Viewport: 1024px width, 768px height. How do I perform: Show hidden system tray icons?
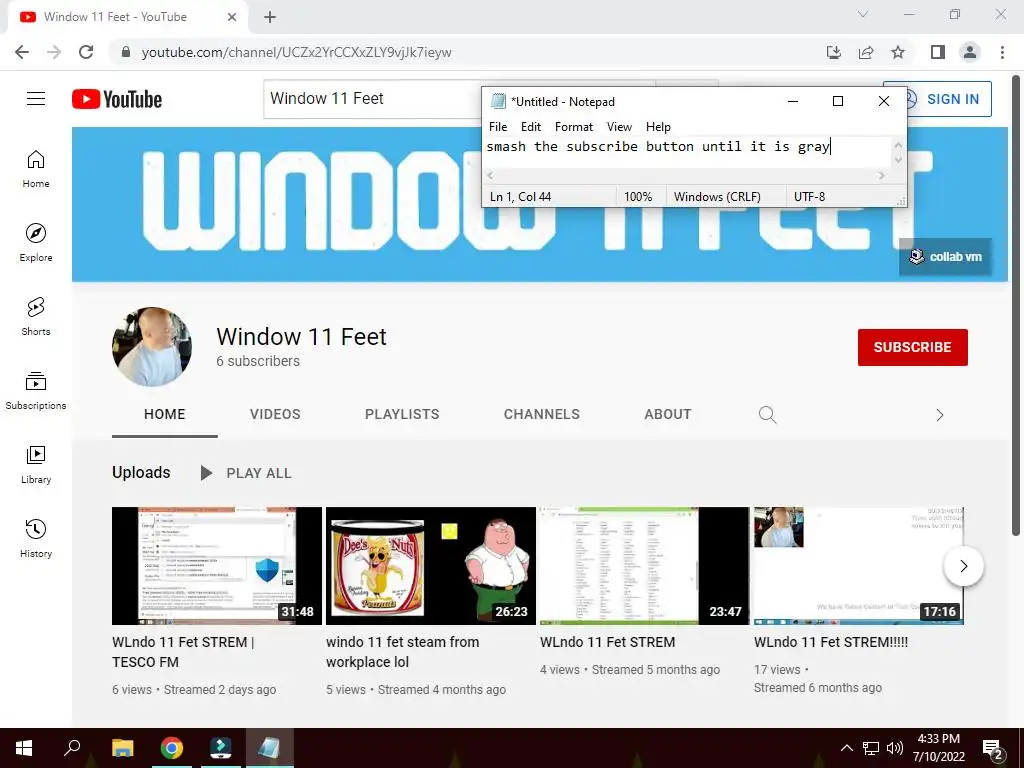tap(846, 748)
